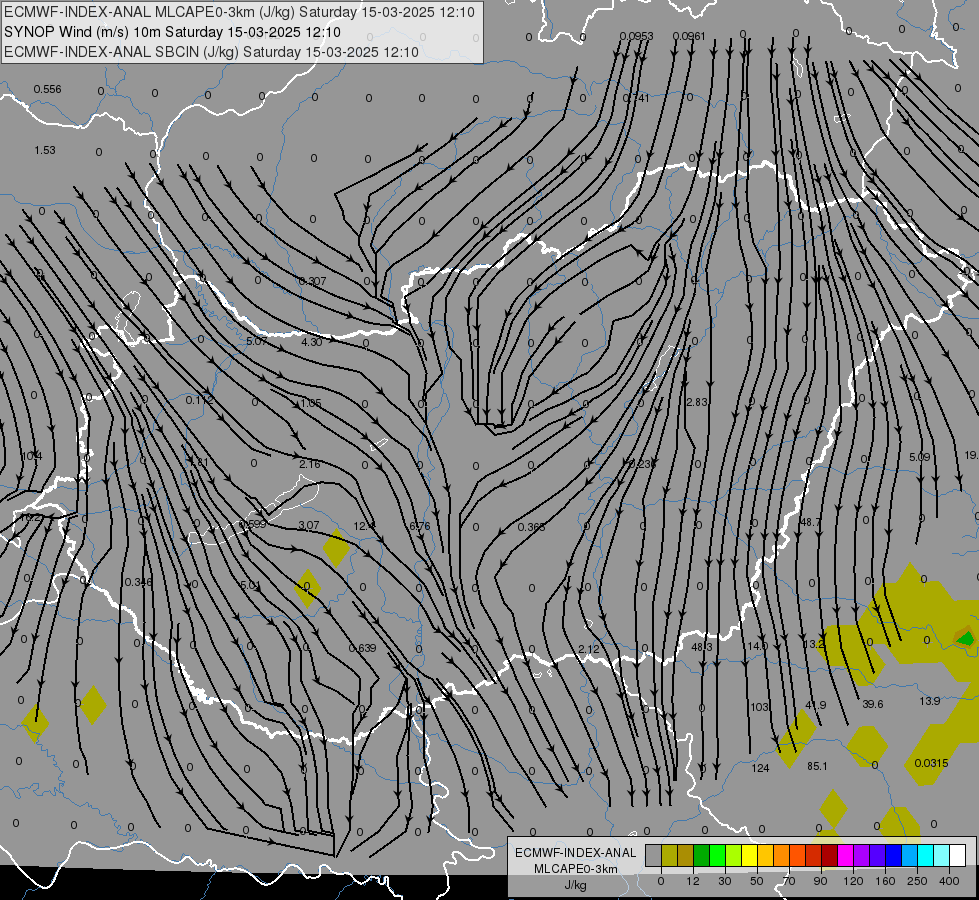Click the SYNOP Wind 10m header line
This screenshot has height=900, width=979.
tap(172, 32)
